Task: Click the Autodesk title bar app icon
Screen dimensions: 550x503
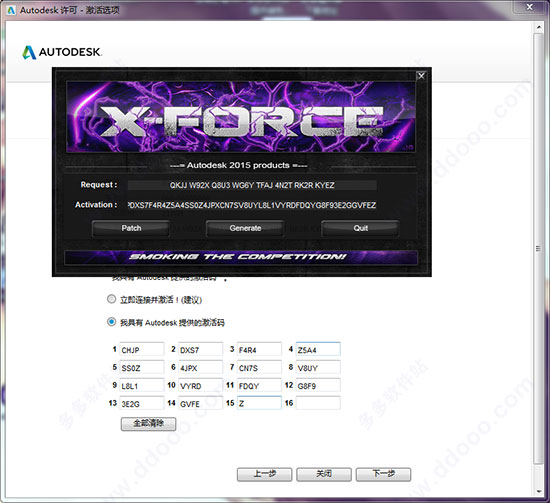Action: pos(11,10)
